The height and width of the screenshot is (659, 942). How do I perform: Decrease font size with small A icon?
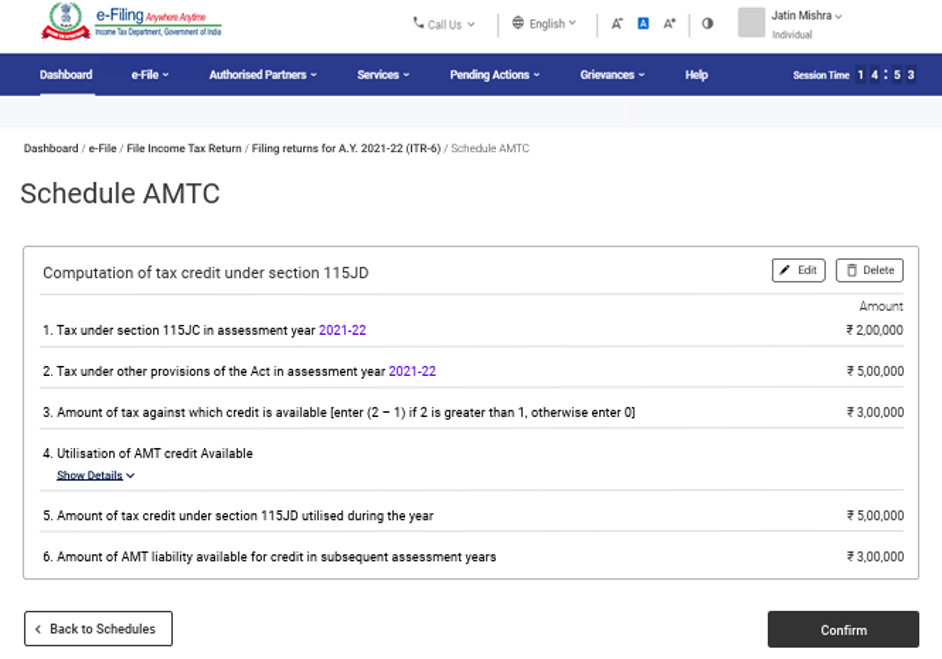coord(617,23)
